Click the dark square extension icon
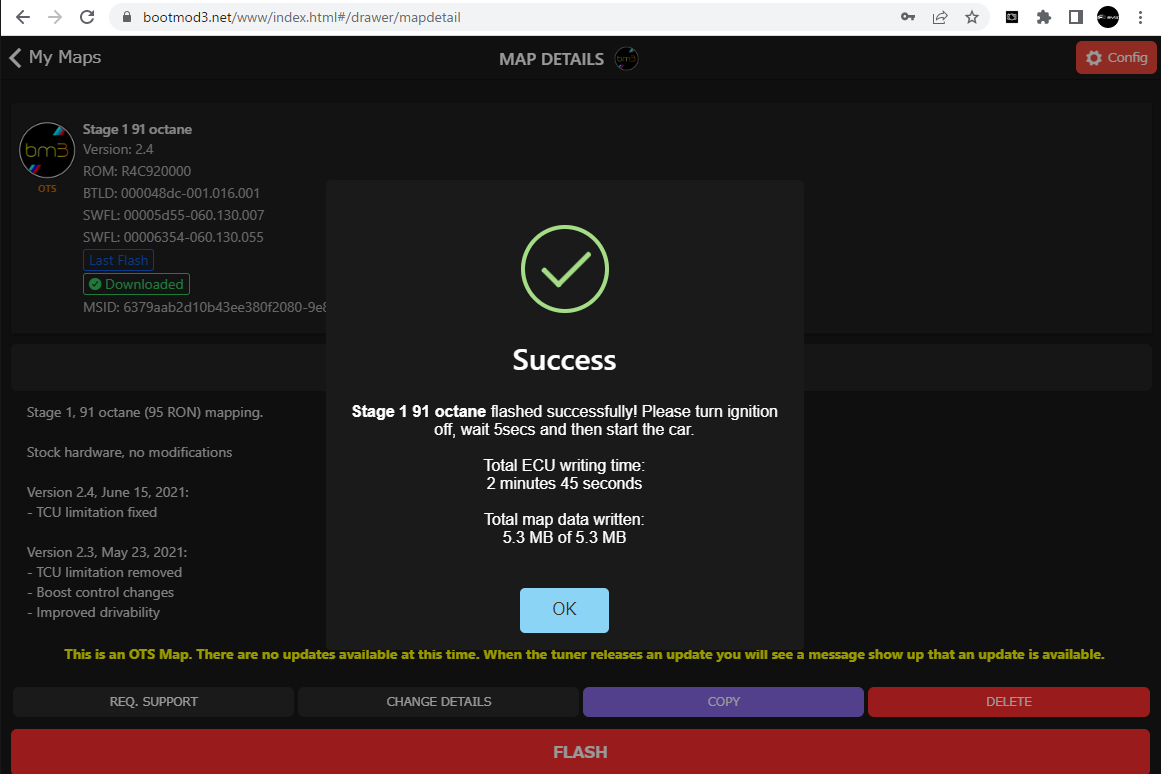Image resolution: width=1161 pixels, height=774 pixels. pos(1011,17)
